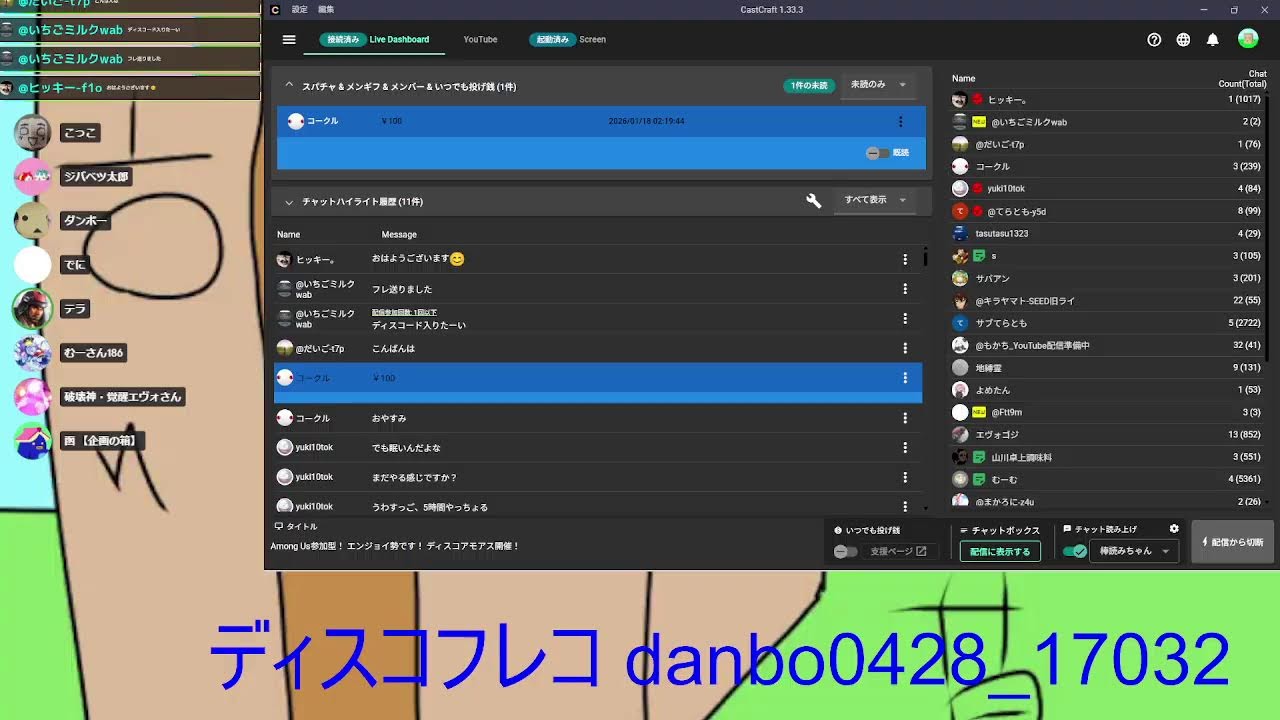
Task: Click tasutasu1323 avatar in the viewer list
Action: tap(960, 233)
